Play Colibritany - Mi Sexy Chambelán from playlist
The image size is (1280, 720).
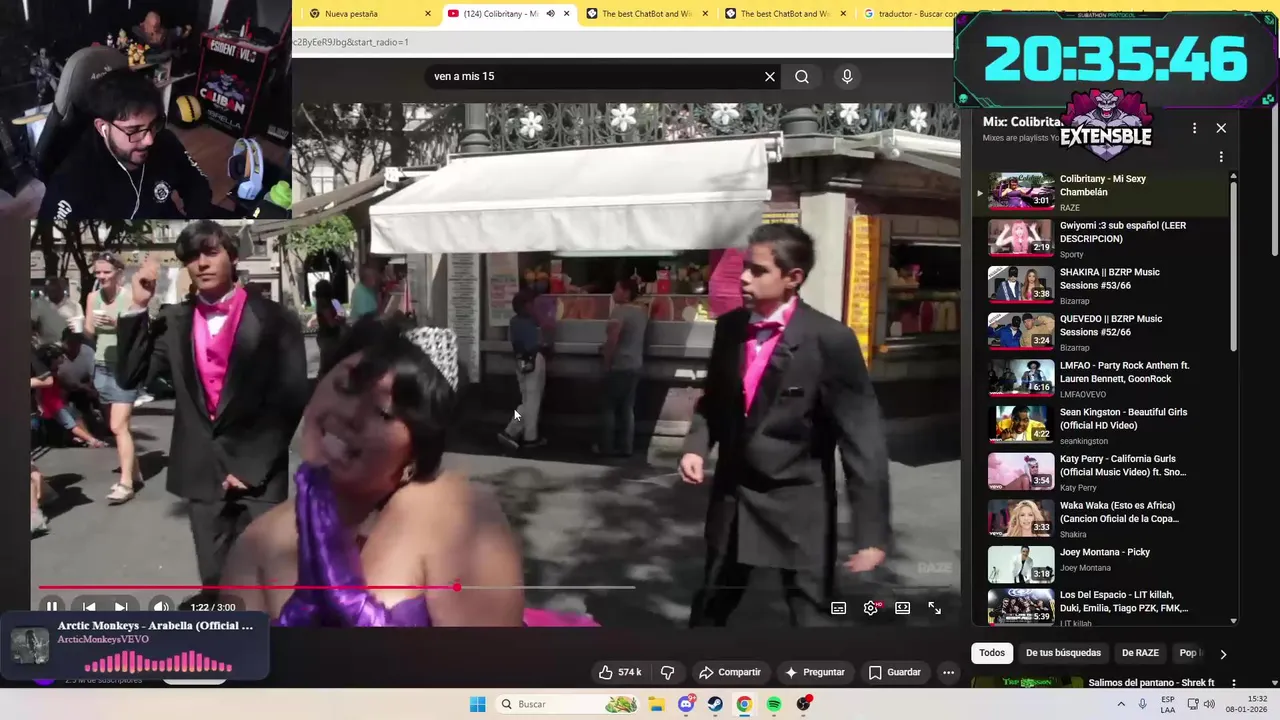coord(1100,192)
